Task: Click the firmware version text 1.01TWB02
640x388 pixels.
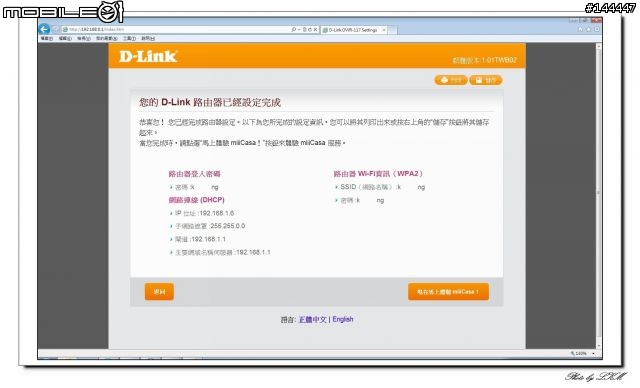Action: point(499,60)
